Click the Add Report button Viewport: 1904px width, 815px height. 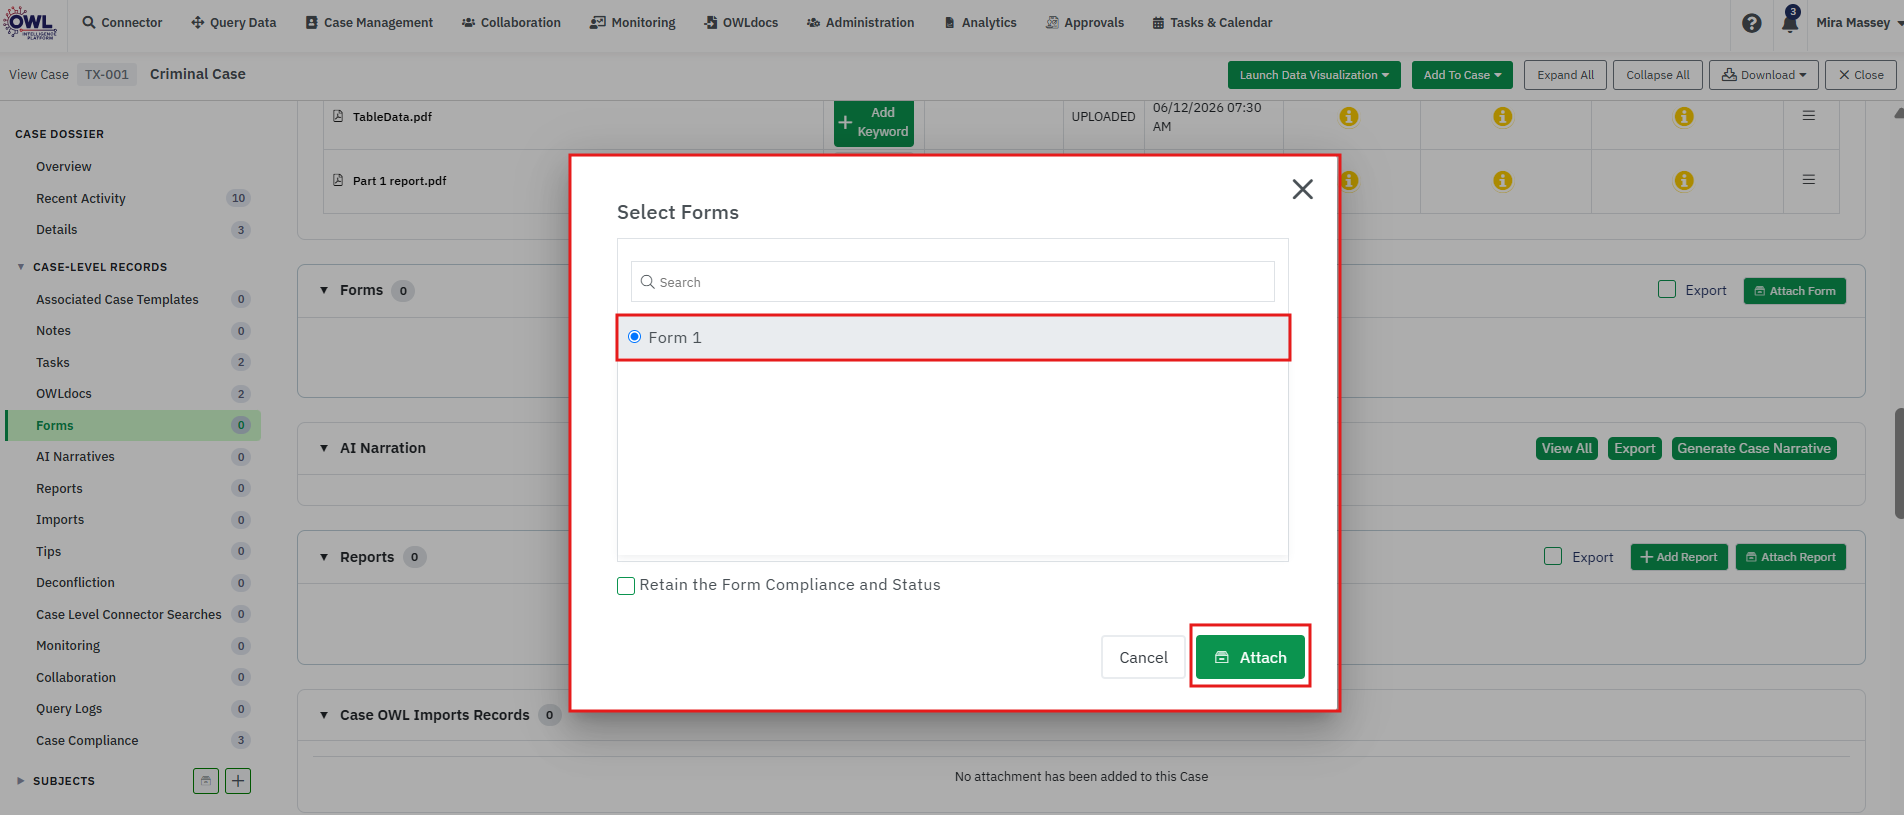point(1679,557)
